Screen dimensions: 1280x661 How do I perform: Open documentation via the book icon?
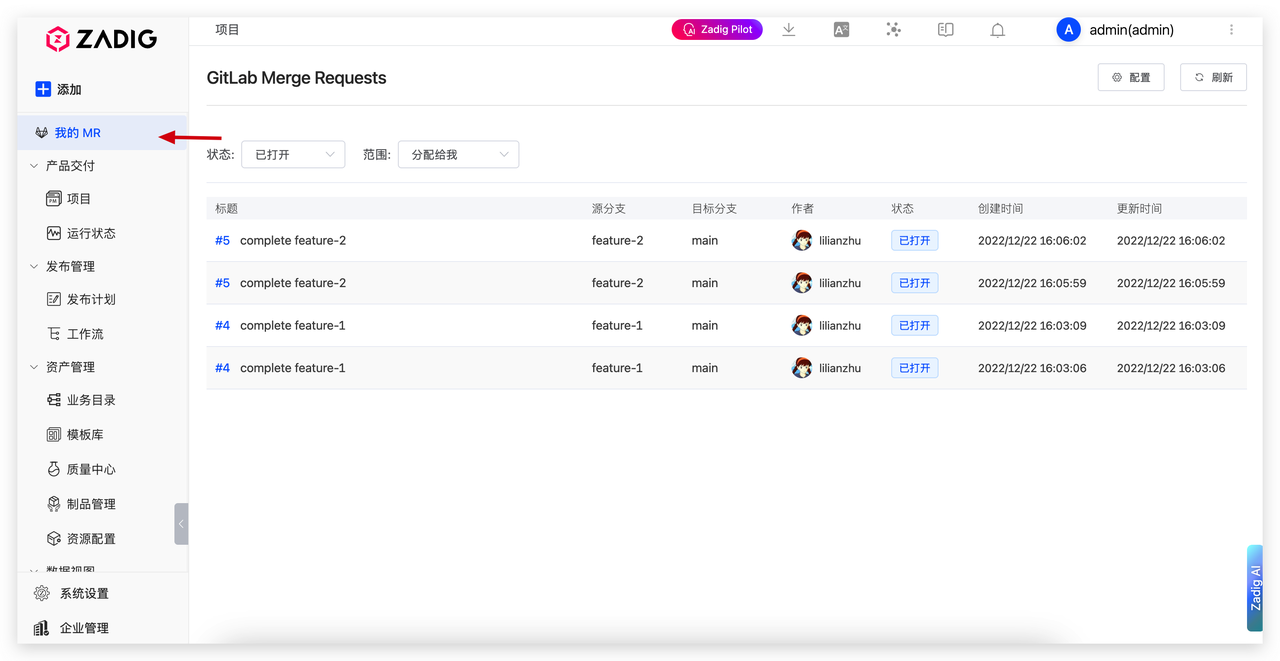click(945, 29)
